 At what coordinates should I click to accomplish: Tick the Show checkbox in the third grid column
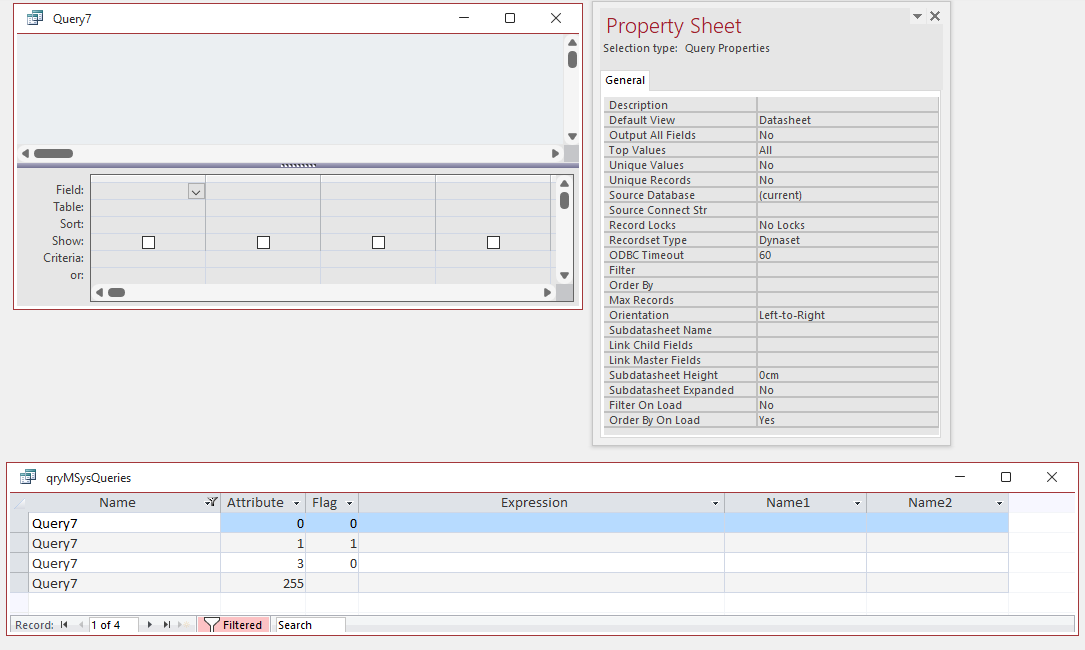[x=378, y=242]
